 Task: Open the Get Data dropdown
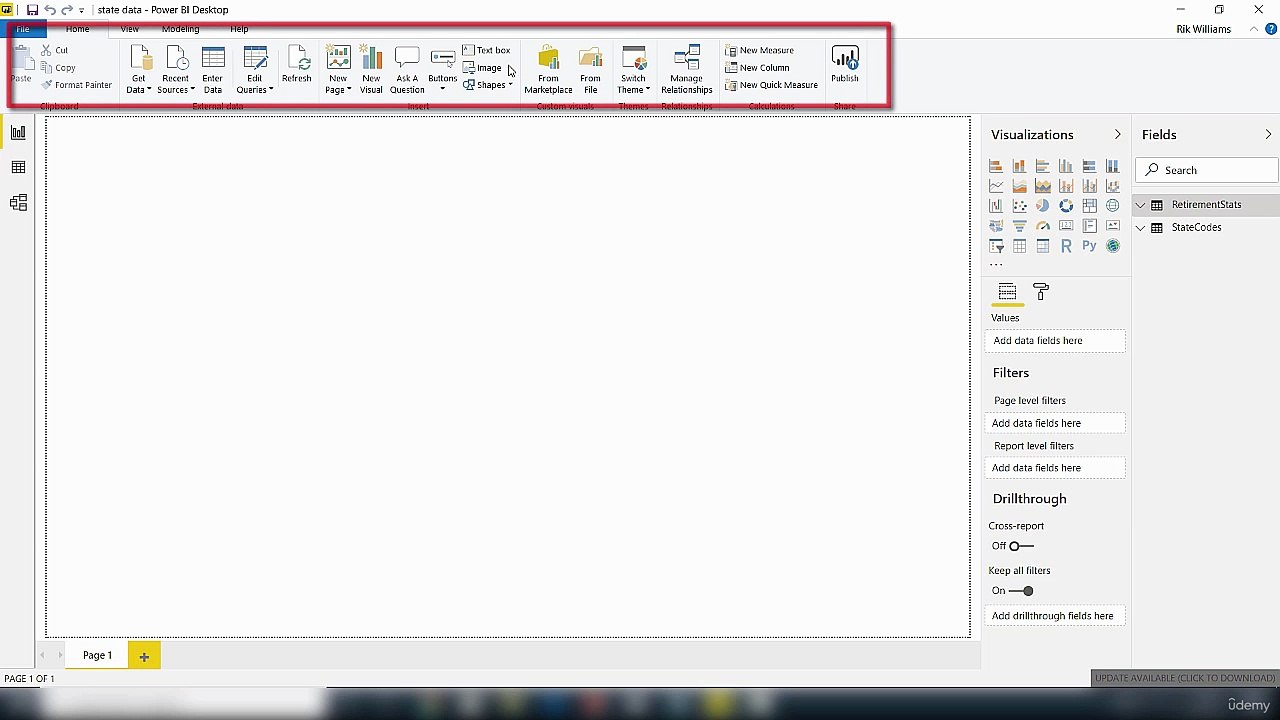139,69
